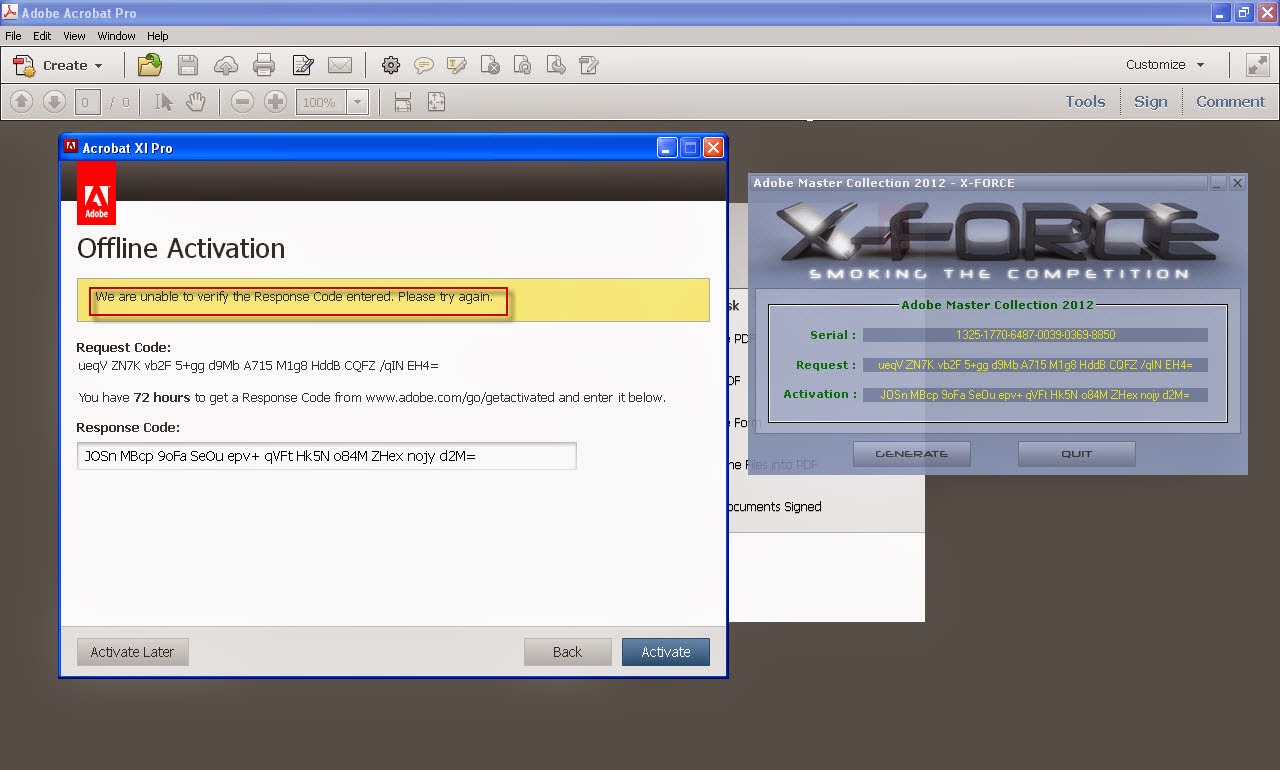Click the 'unable to verify' error message

[x=294, y=297]
